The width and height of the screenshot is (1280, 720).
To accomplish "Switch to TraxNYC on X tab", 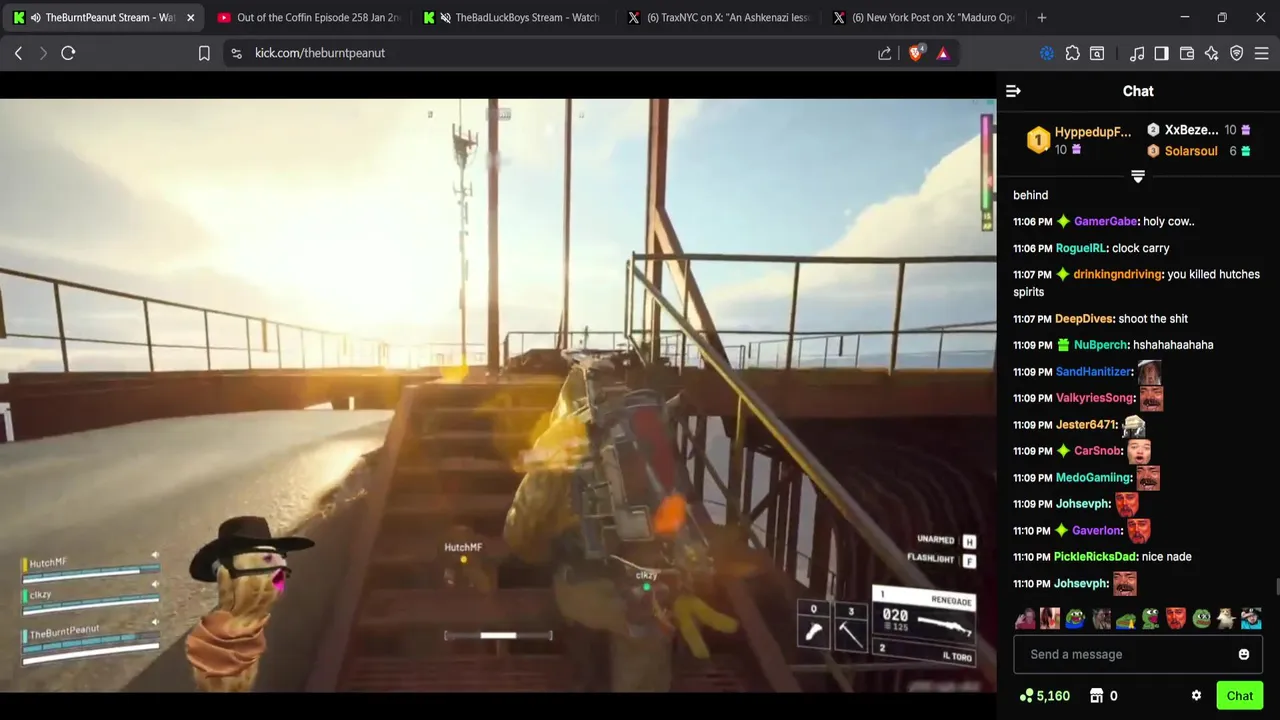I will tap(718, 17).
